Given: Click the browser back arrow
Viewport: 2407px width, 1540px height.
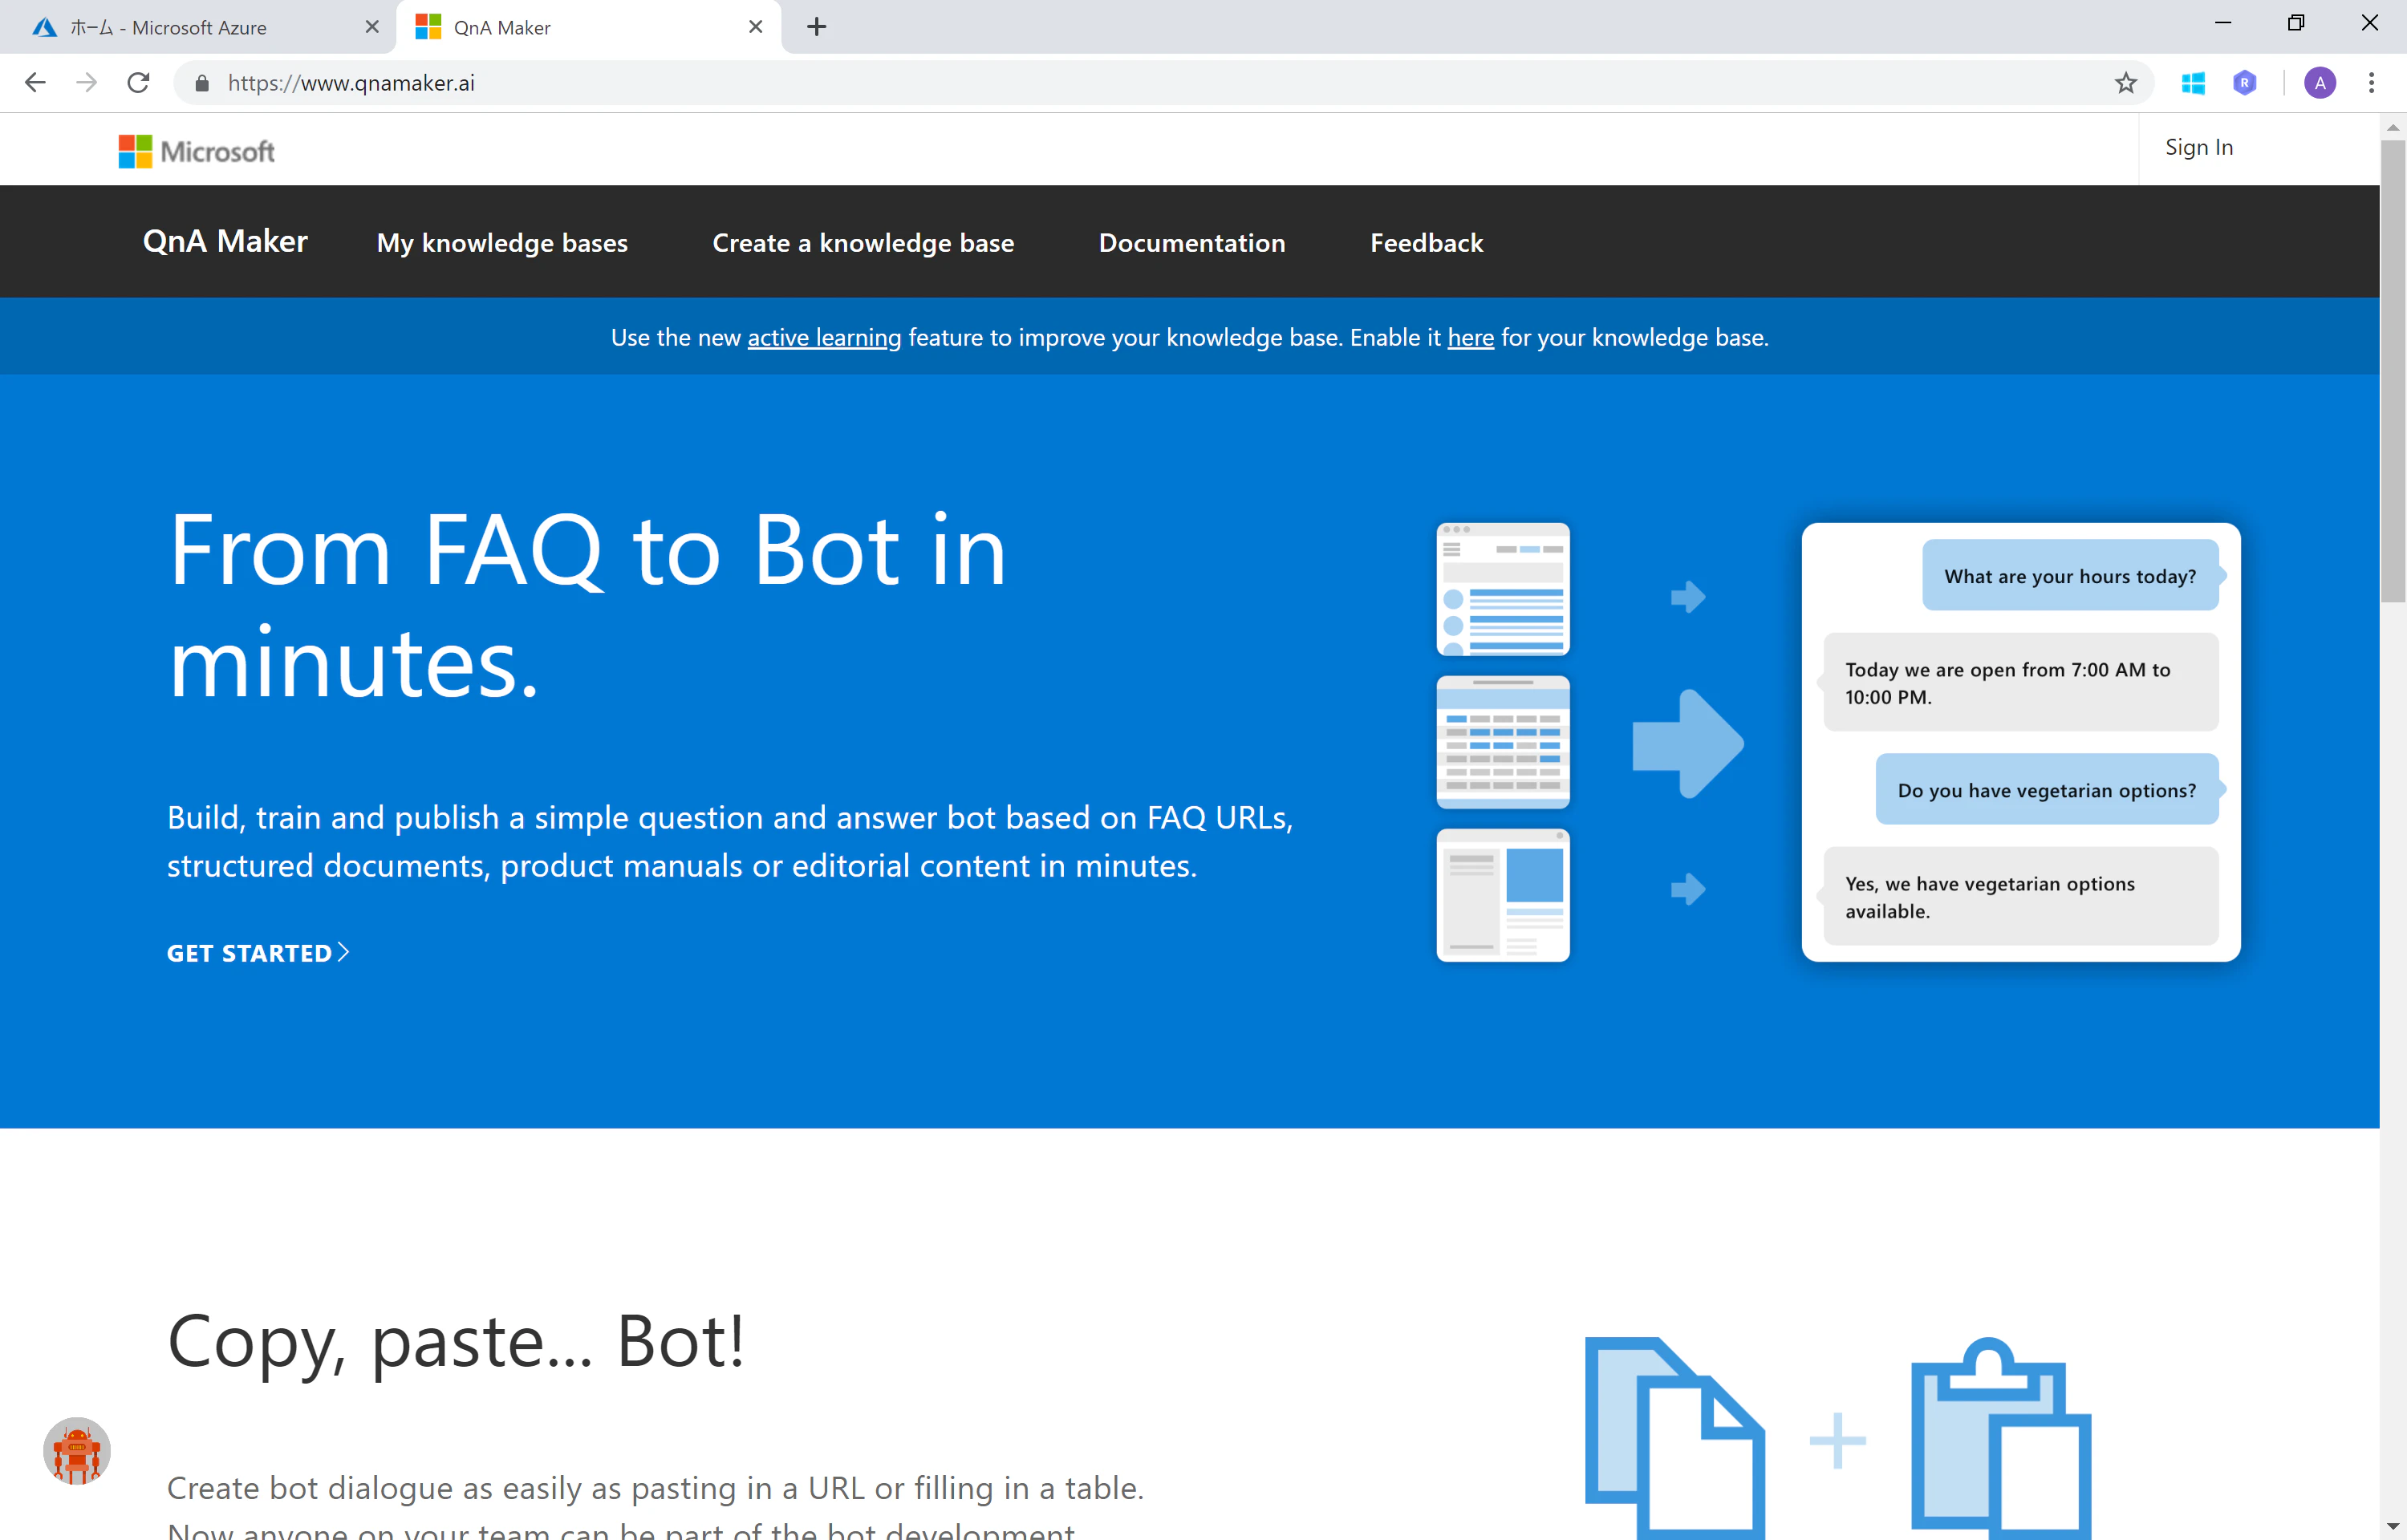Looking at the screenshot, I should tap(35, 83).
